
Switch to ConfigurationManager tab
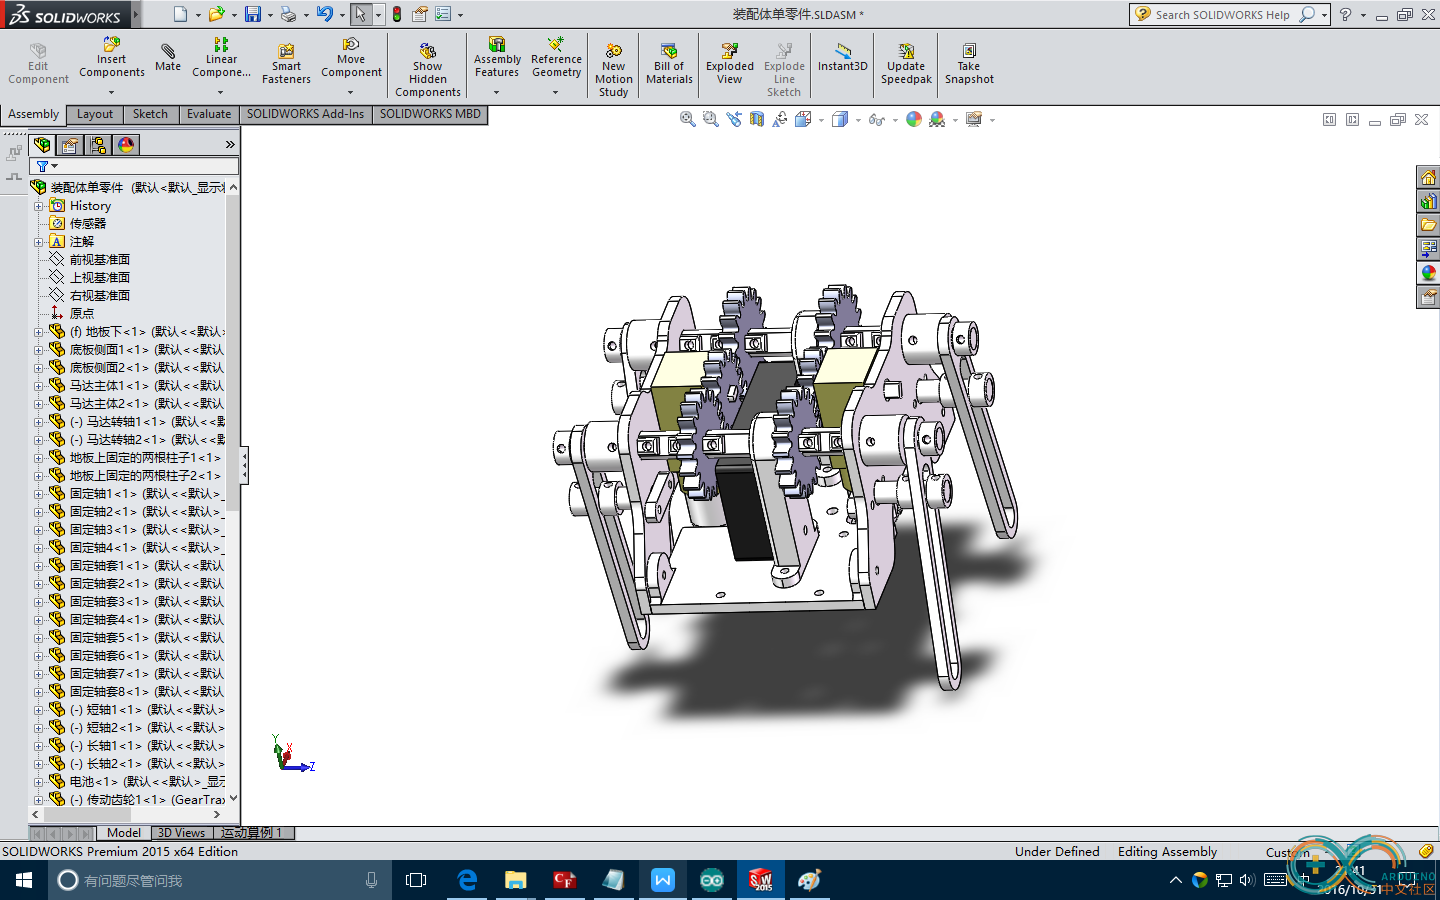click(98, 145)
